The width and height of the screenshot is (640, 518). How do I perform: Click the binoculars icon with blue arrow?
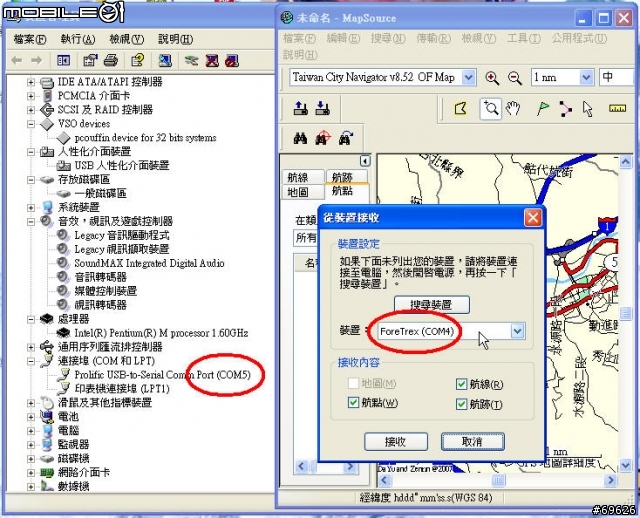pyautogui.click(x=346, y=139)
